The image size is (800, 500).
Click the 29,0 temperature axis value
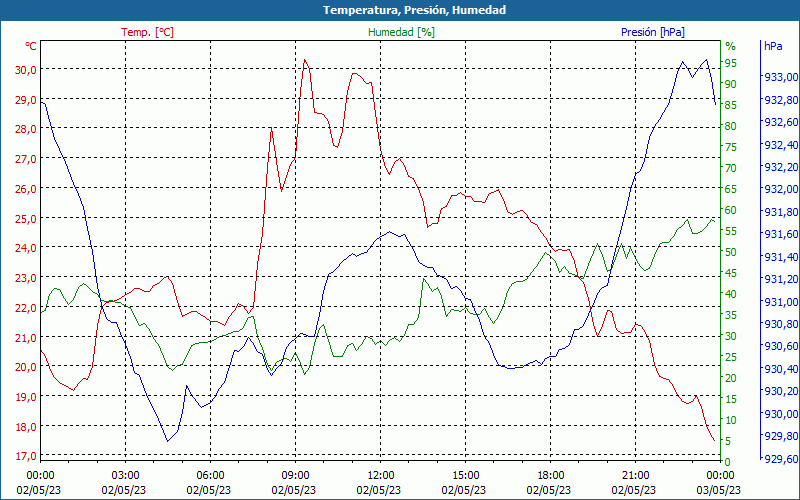click(x=26, y=100)
